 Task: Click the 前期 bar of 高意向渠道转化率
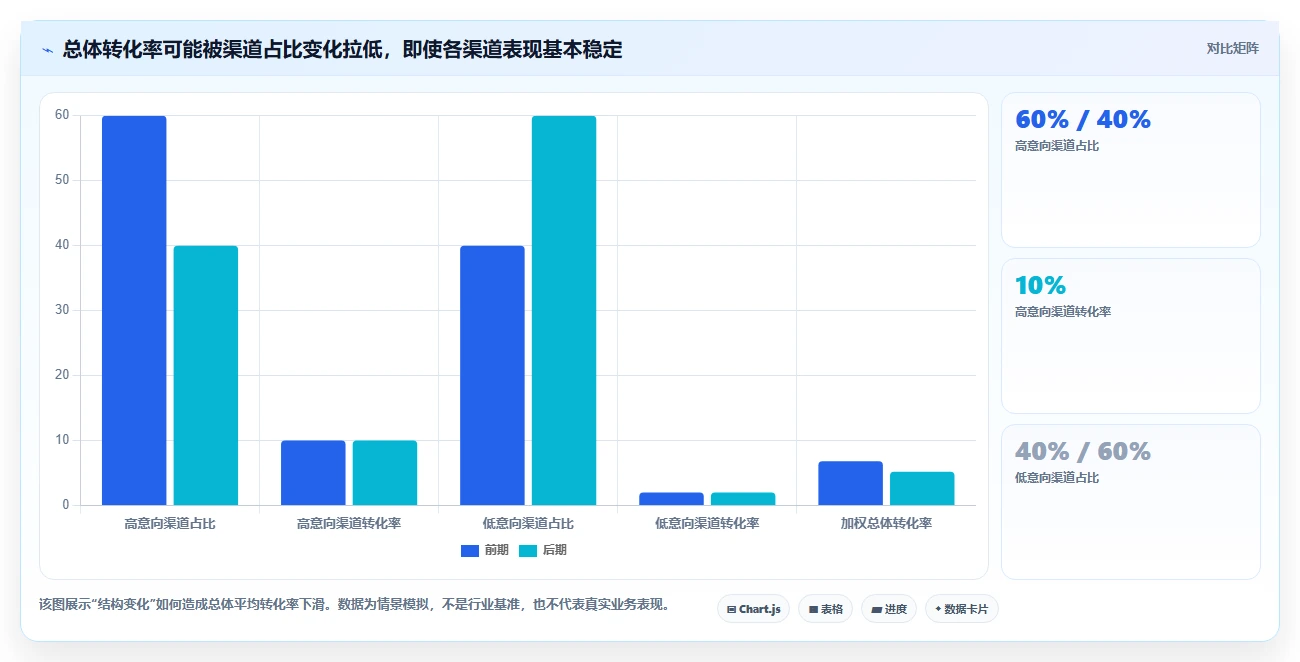point(313,473)
